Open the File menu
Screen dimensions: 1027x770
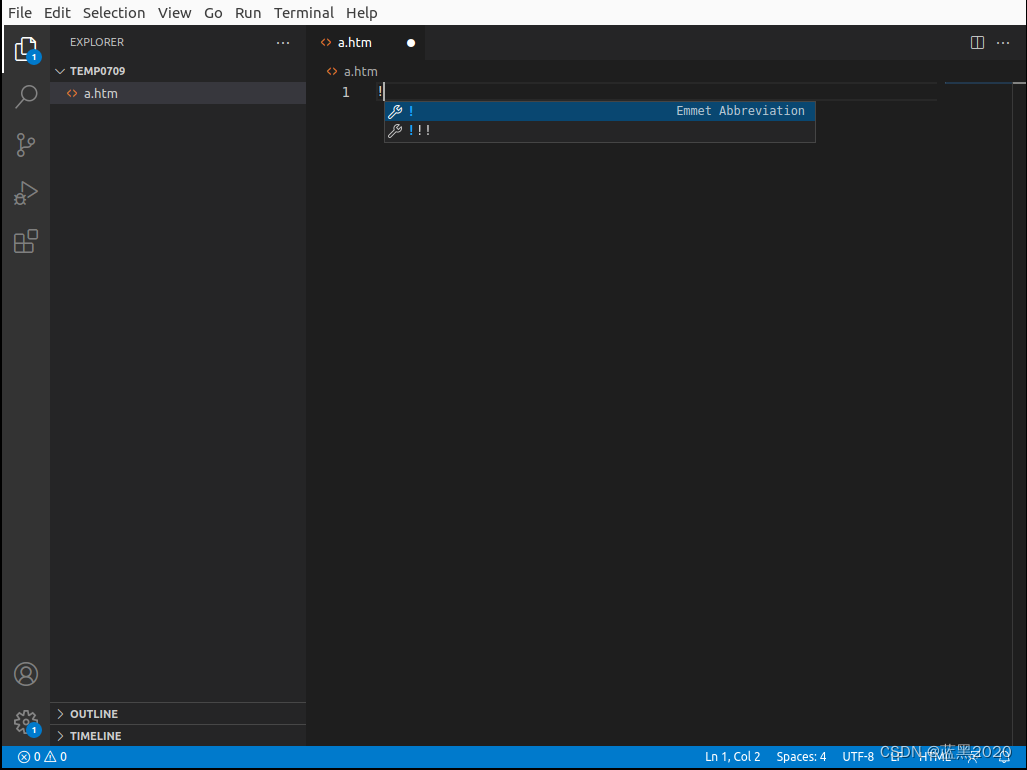(19, 12)
